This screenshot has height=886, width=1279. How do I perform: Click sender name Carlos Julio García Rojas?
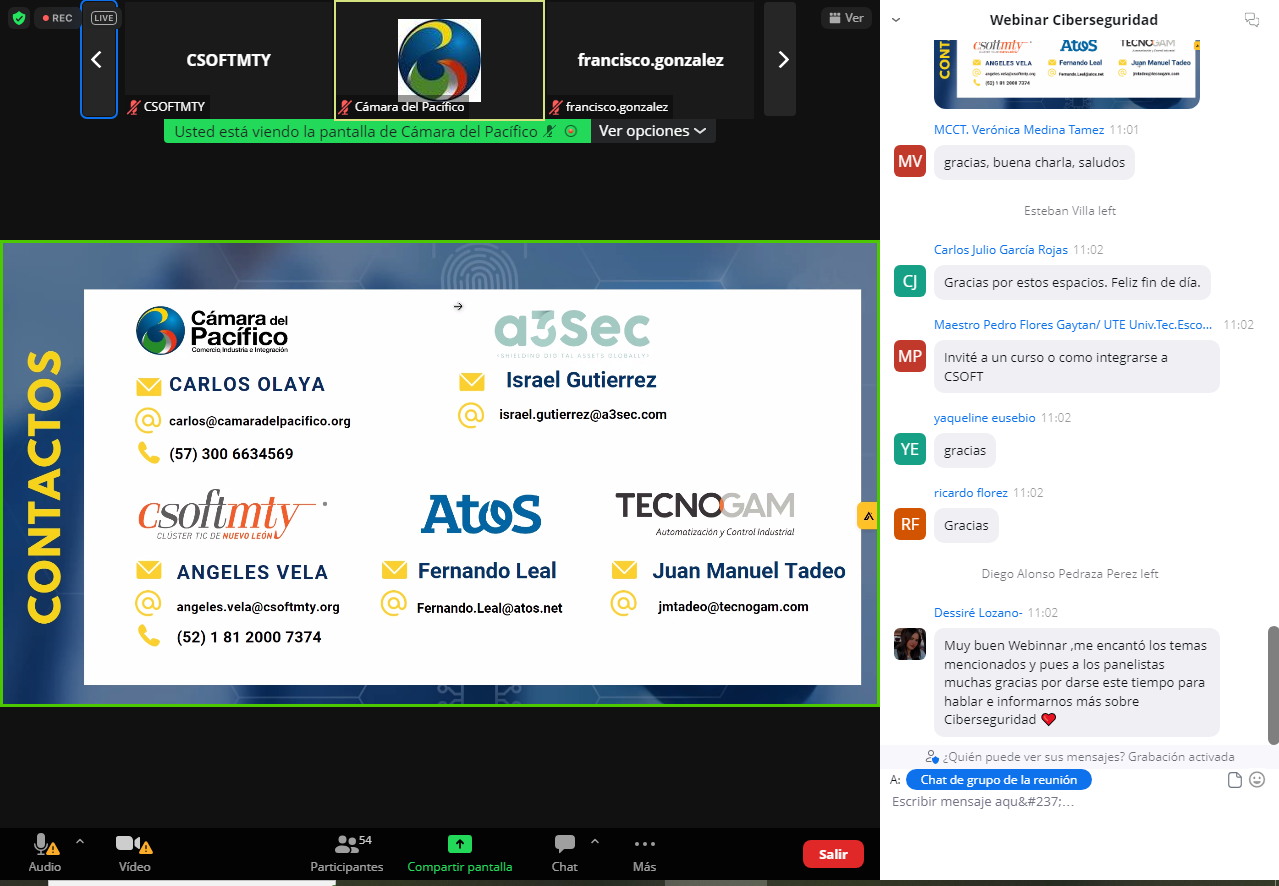(x=1000, y=250)
